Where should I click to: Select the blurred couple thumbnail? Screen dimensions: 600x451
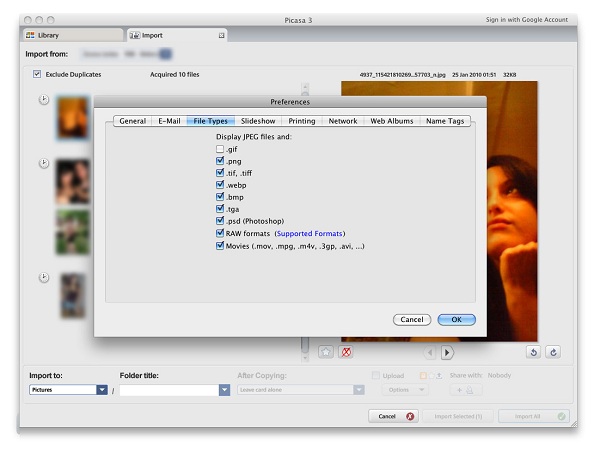[72, 181]
